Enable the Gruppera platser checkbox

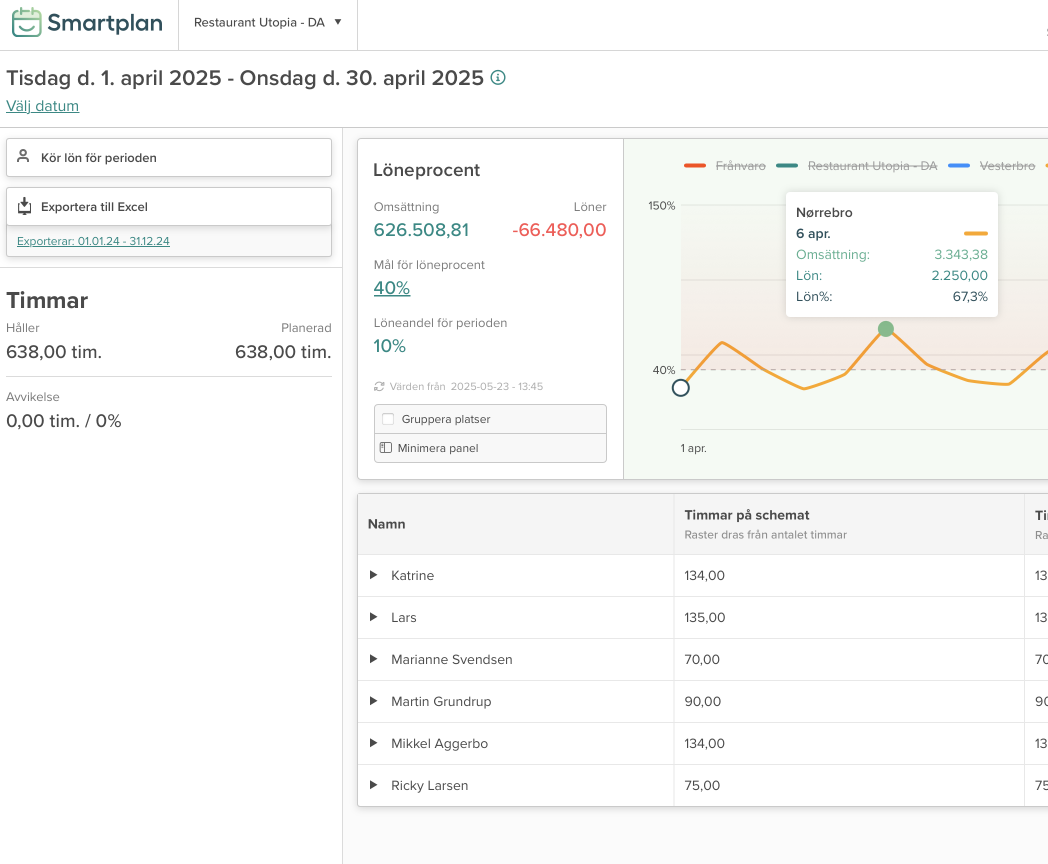coord(388,419)
